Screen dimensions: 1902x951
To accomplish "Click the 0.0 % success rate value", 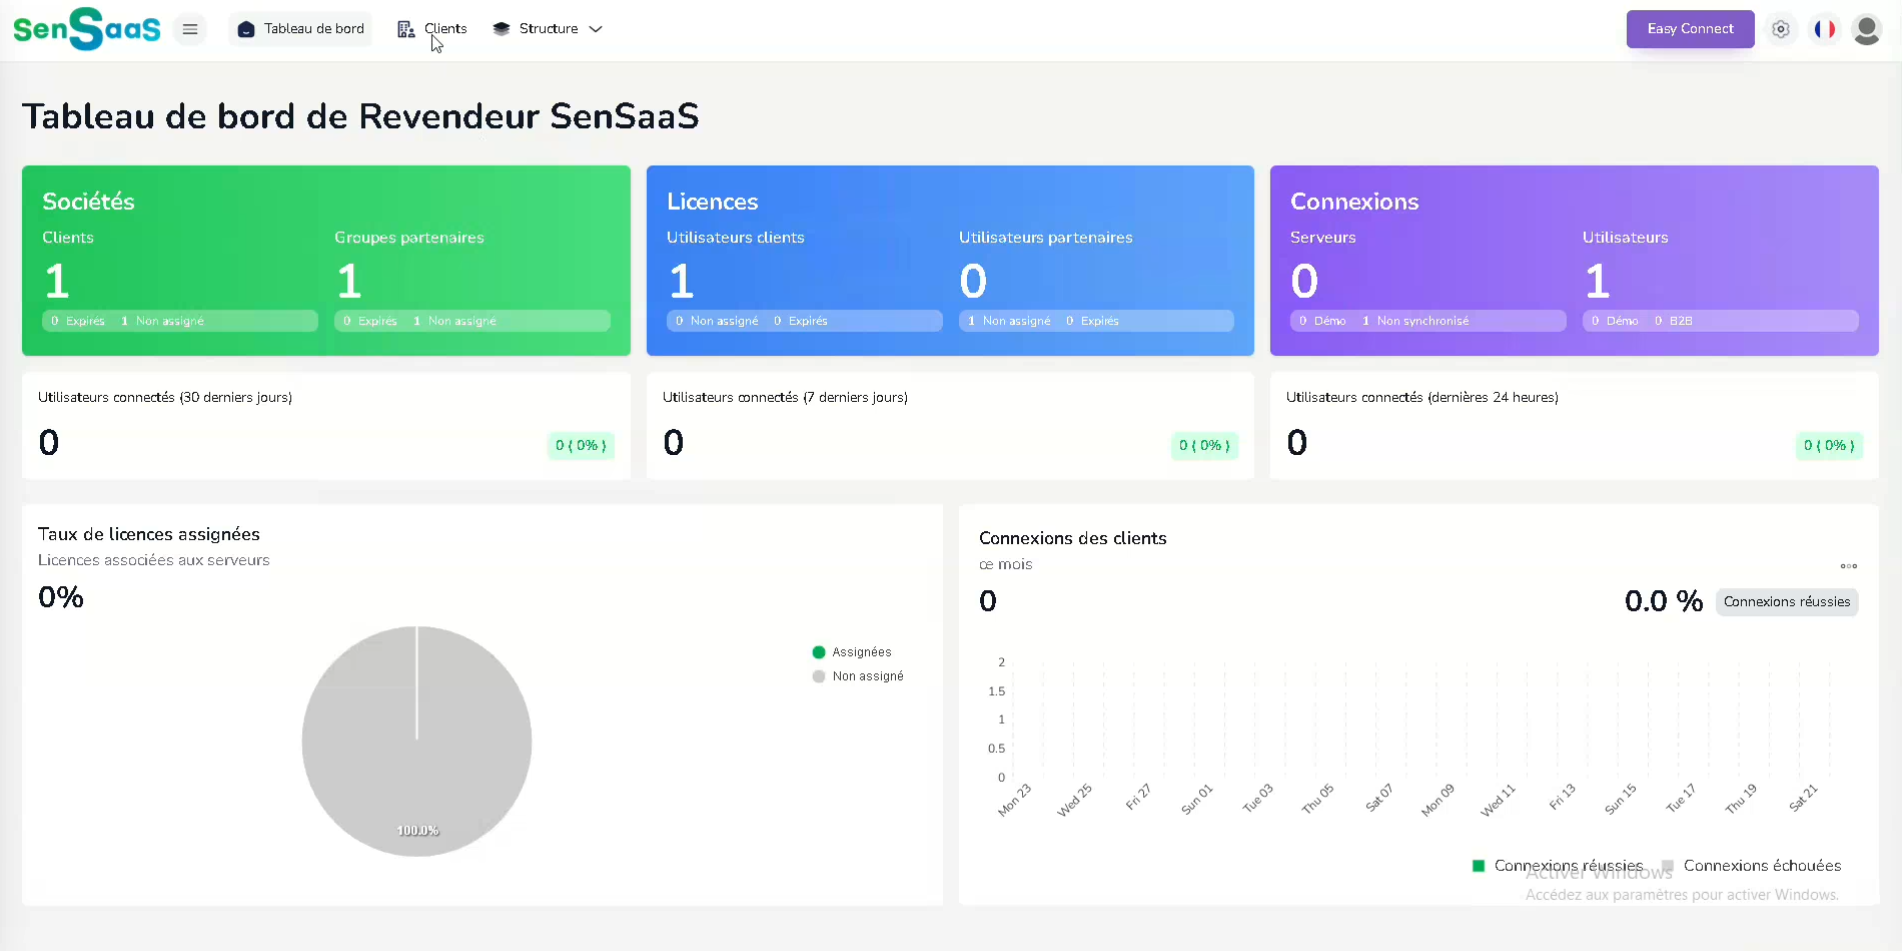I will tap(1663, 601).
